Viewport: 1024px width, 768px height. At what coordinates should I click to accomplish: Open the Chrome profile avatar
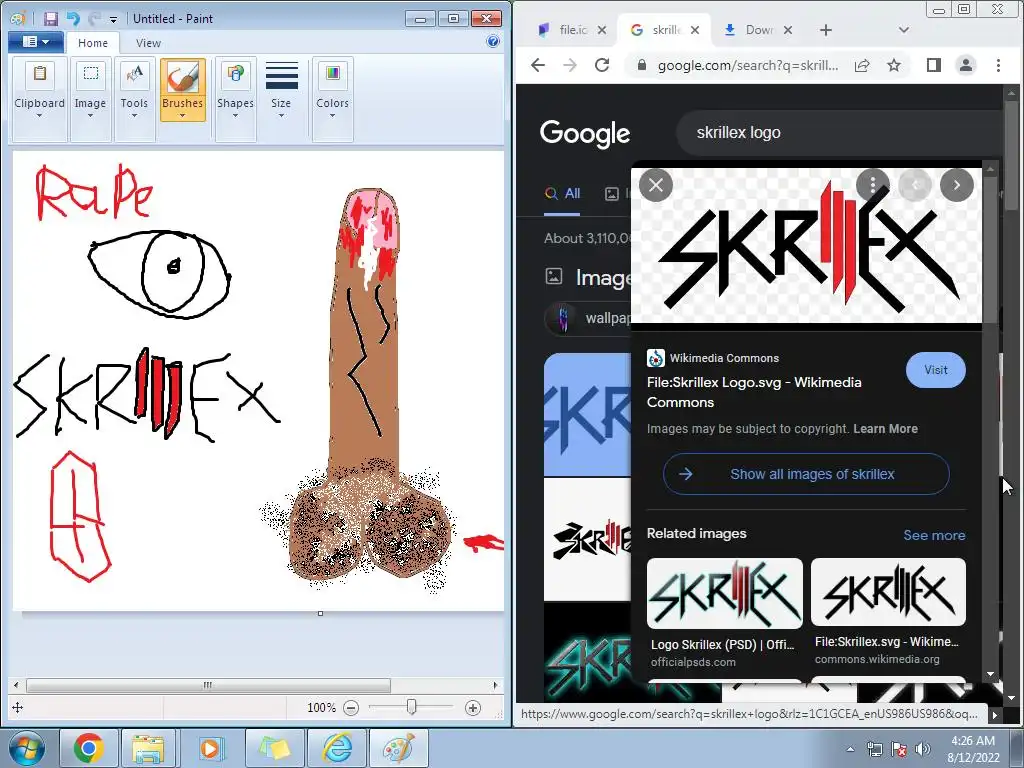pyautogui.click(x=966, y=65)
